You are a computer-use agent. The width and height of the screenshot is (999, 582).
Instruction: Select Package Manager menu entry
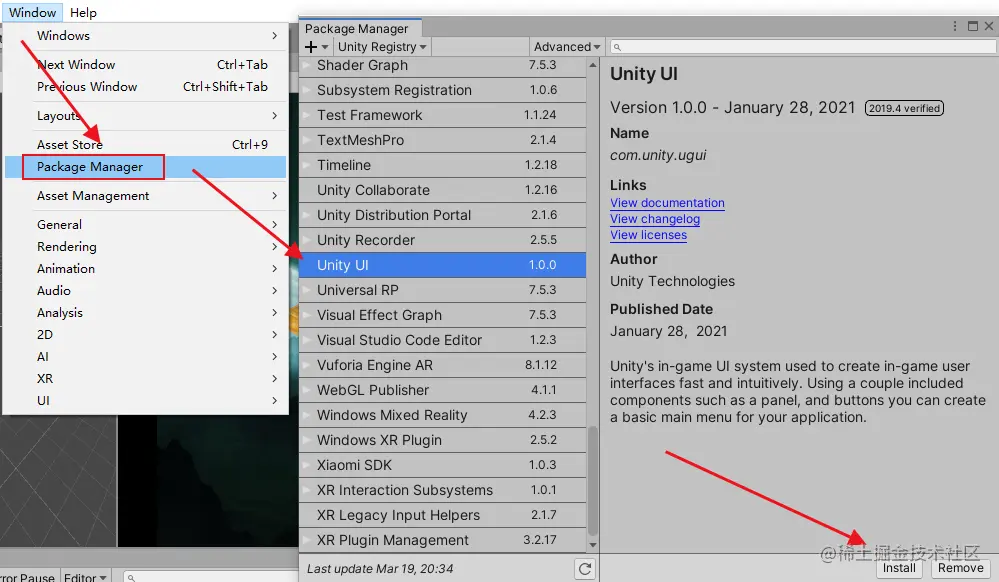pyautogui.click(x=145, y=166)
